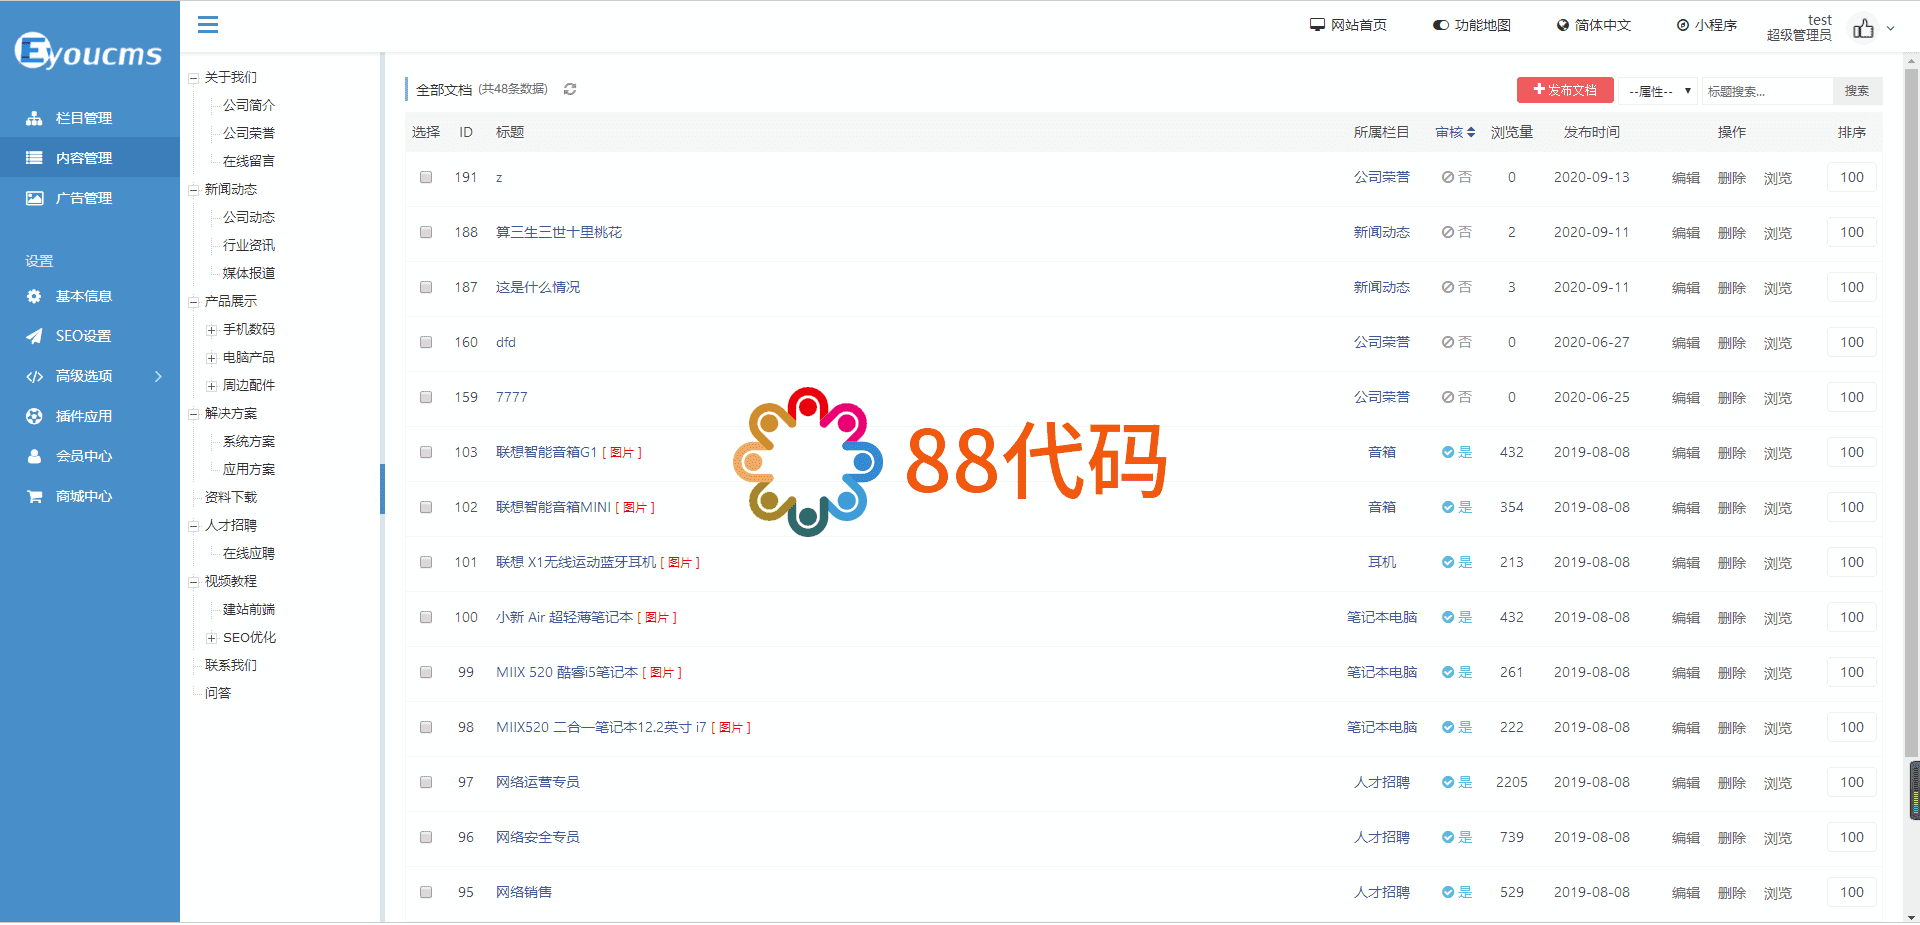Viewport: 1920px width, 925px height.
Task: Click the 功能地图 toggle icon
Action: tap(1441, 25)
